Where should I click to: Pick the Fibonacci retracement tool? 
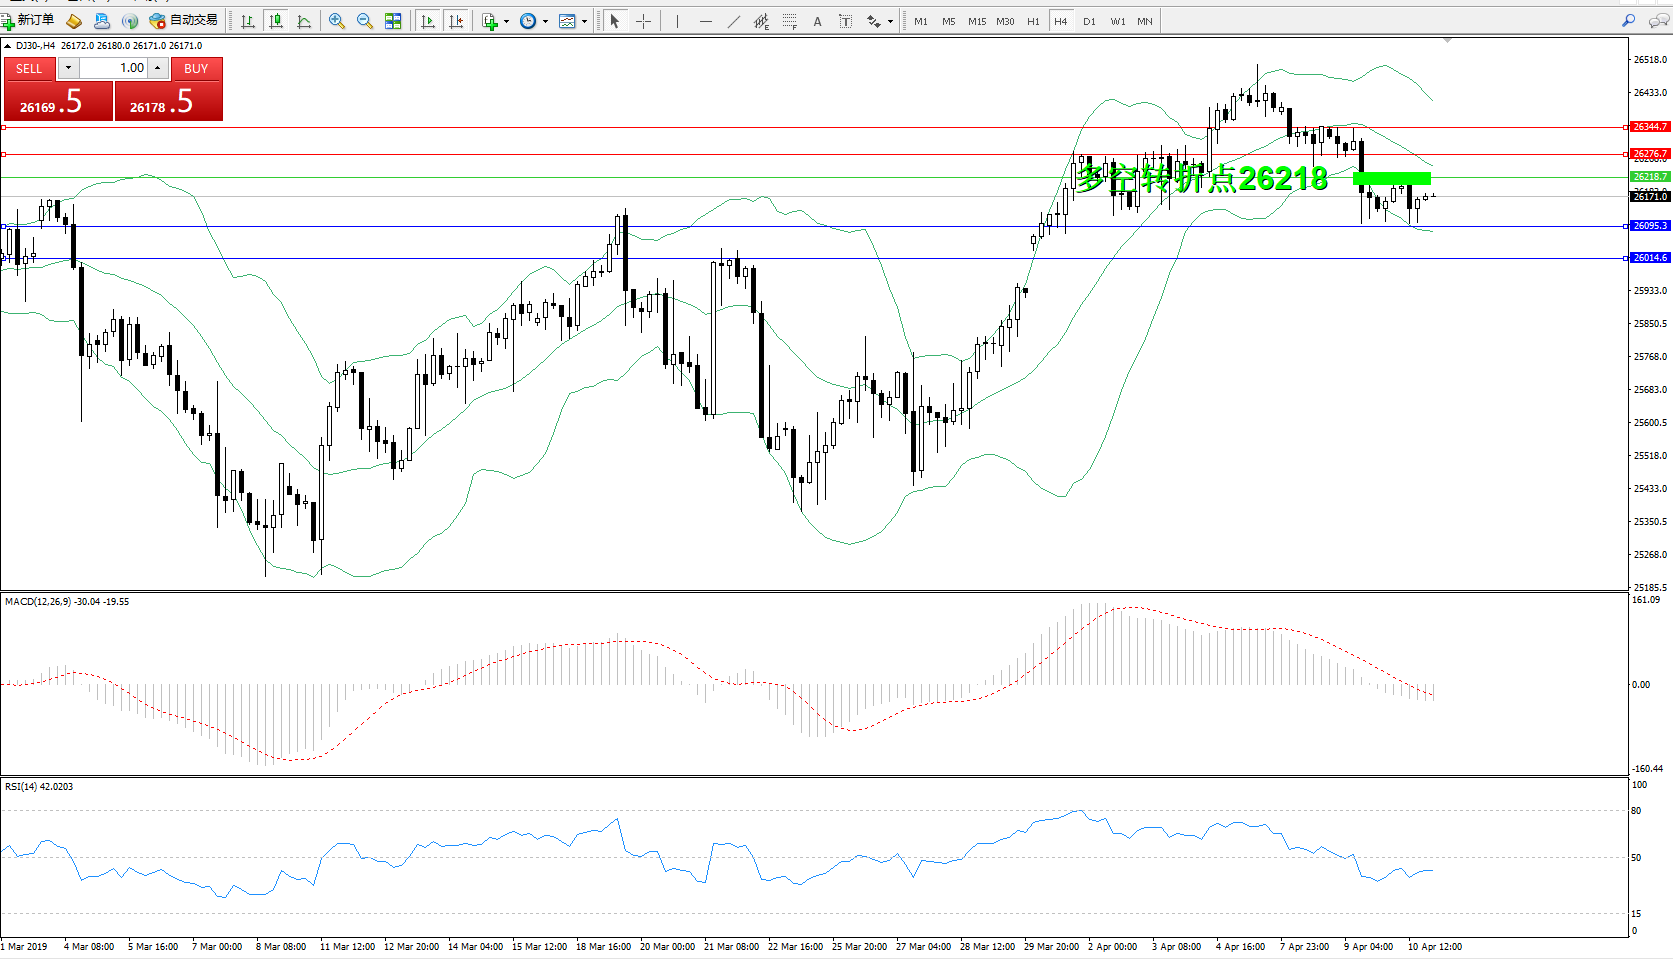point(789,21)
